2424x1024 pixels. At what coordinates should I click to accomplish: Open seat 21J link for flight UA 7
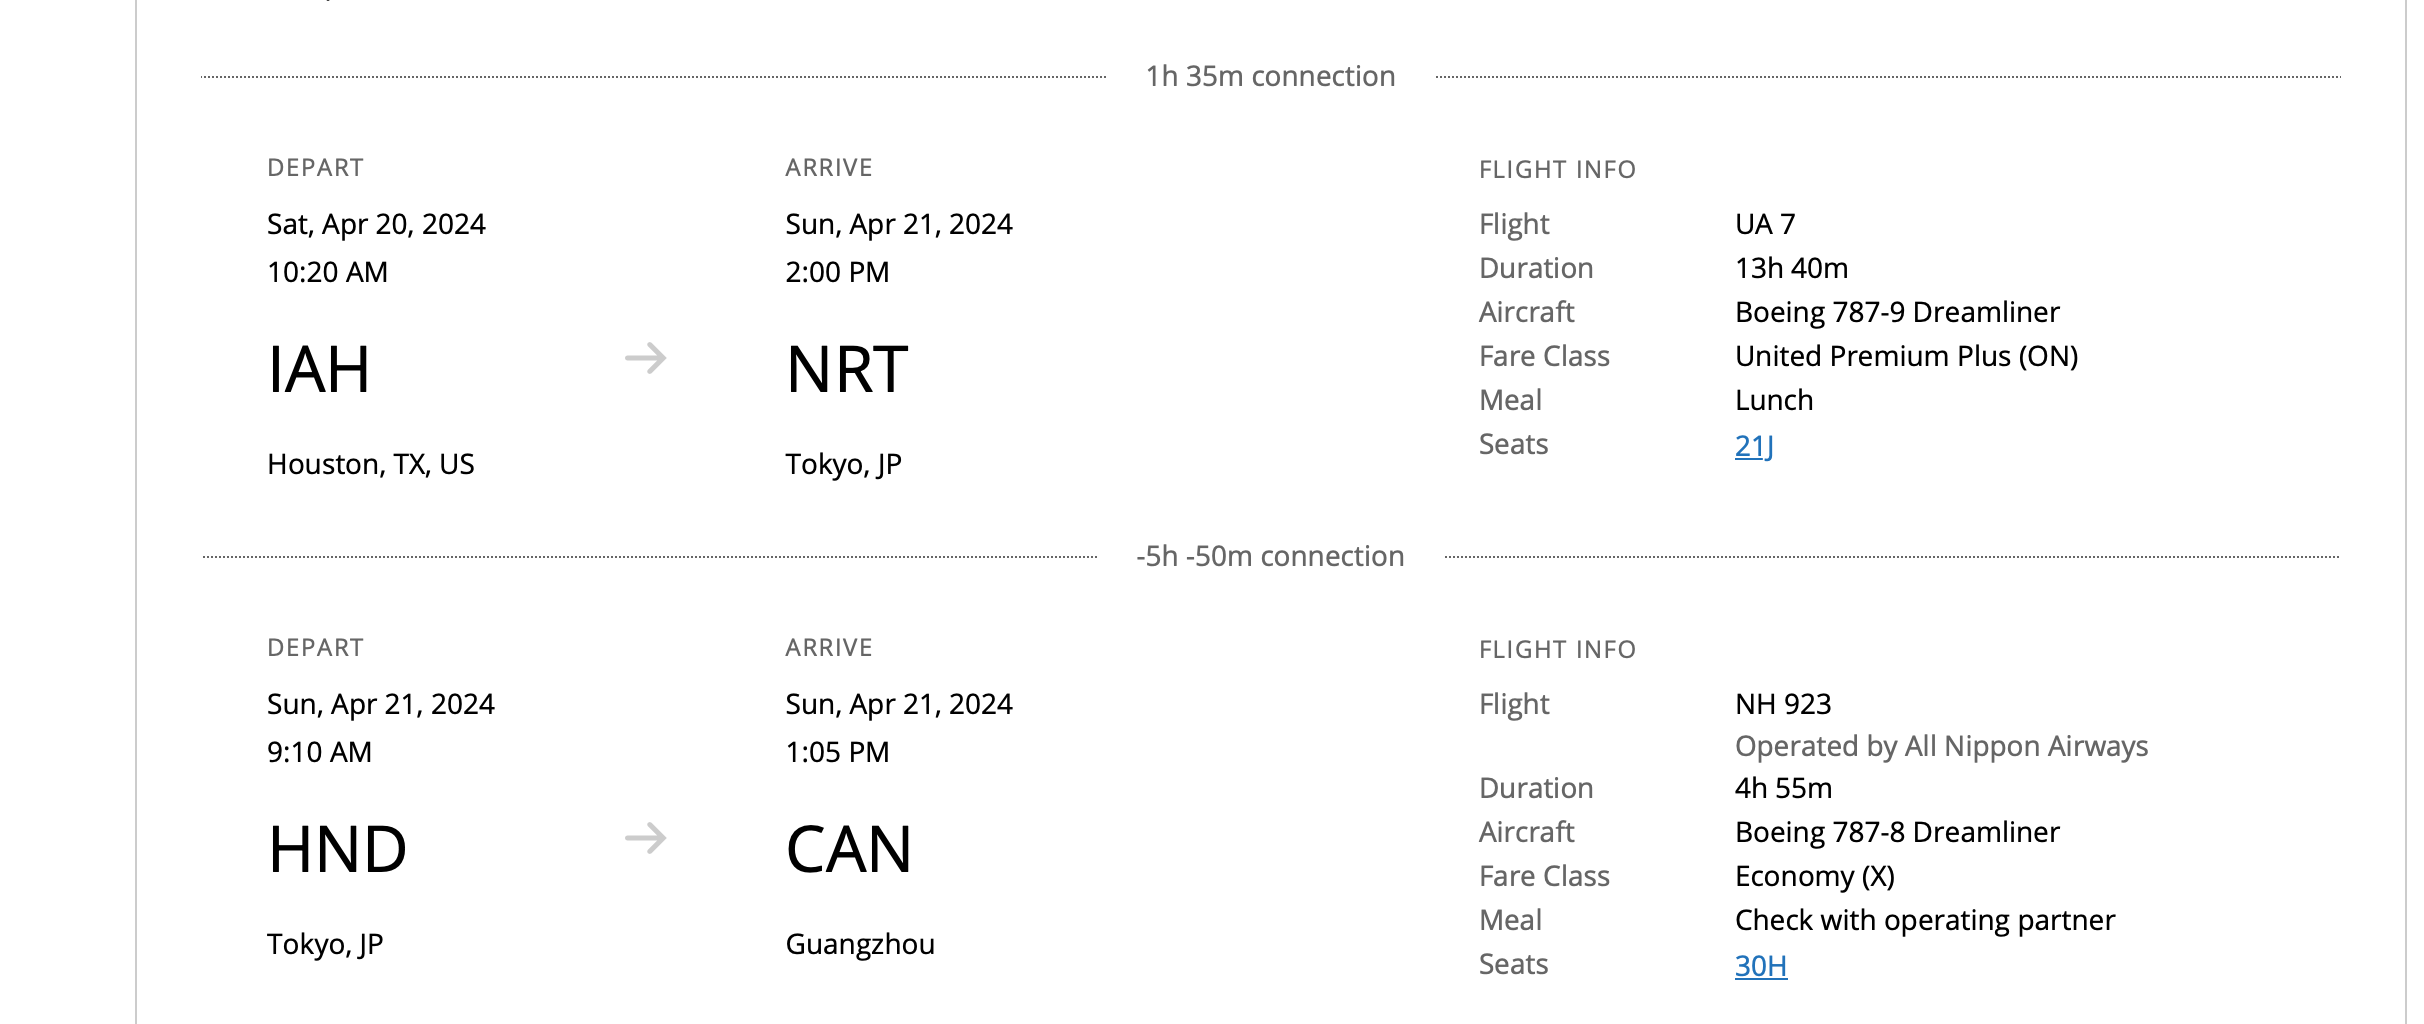pos(1754,446)
